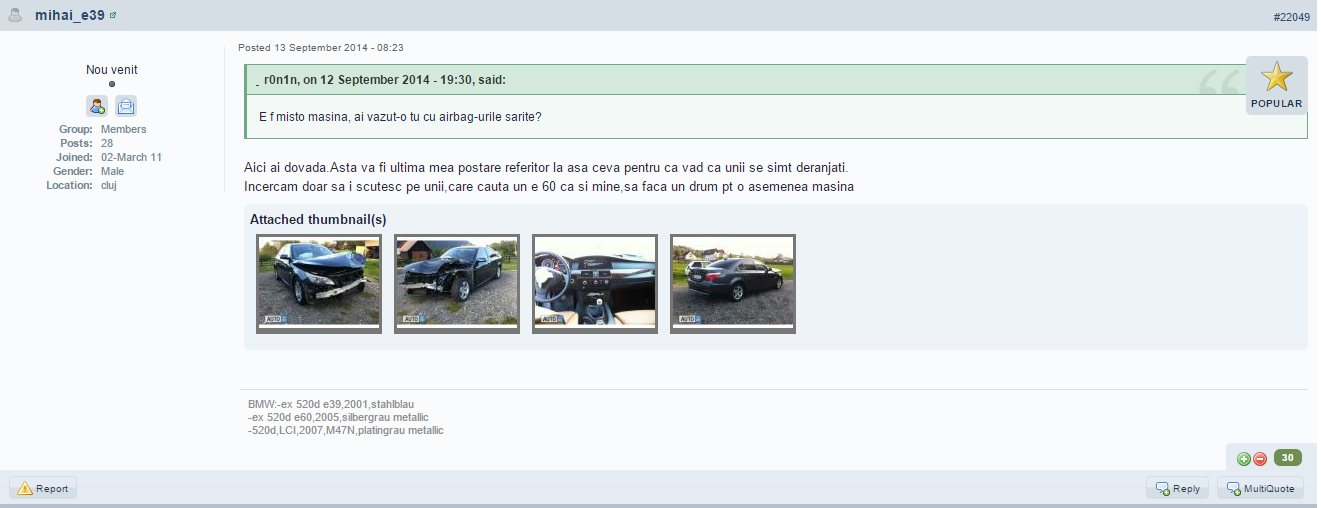Open the third thumbnail of car interior
1321x508 pixels.
[x=595, y=283]
